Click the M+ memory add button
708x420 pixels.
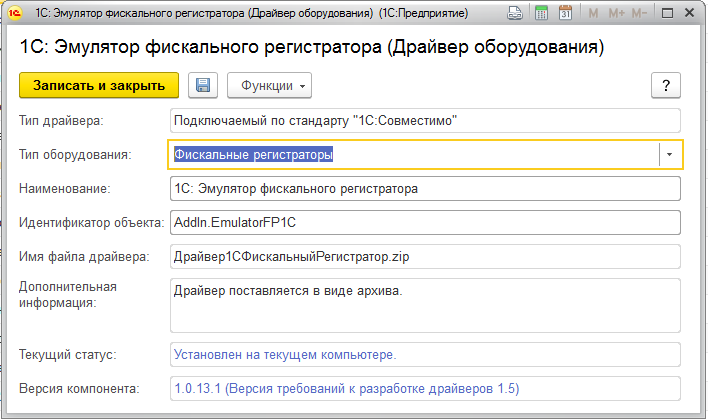click(616, 13)
